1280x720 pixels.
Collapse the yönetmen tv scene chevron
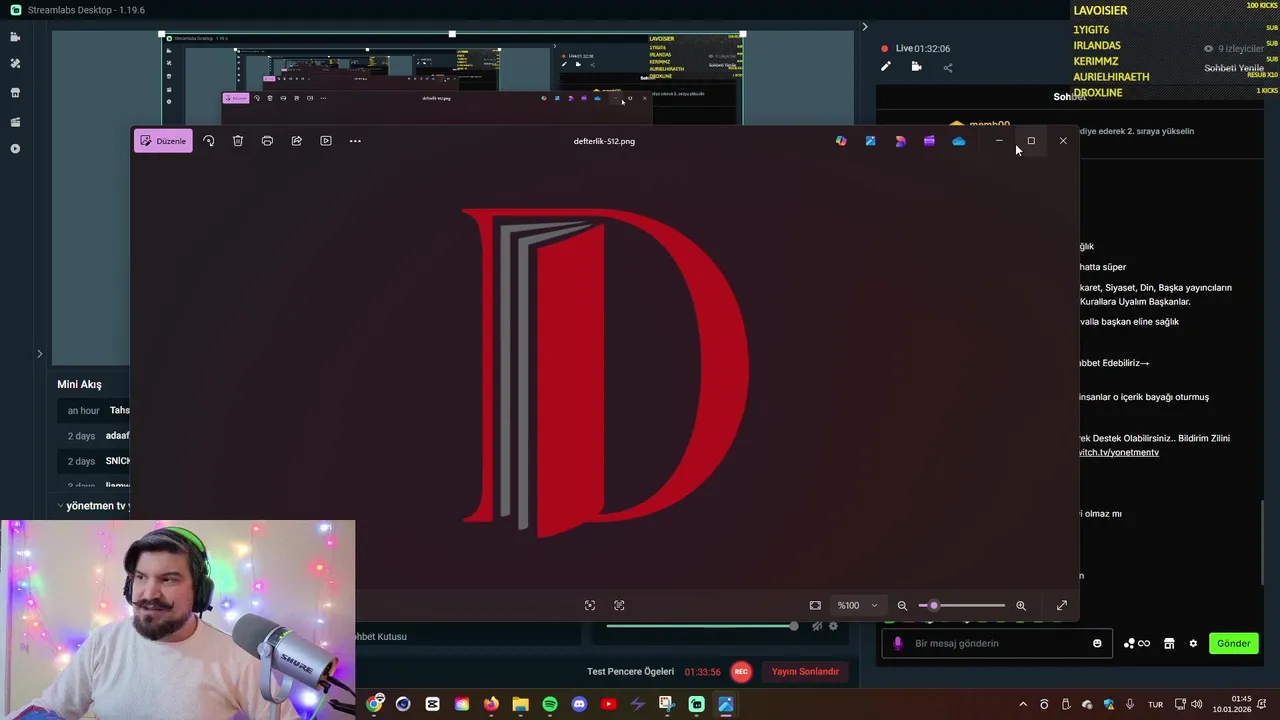pyautogui.click(x=60, y=506)
